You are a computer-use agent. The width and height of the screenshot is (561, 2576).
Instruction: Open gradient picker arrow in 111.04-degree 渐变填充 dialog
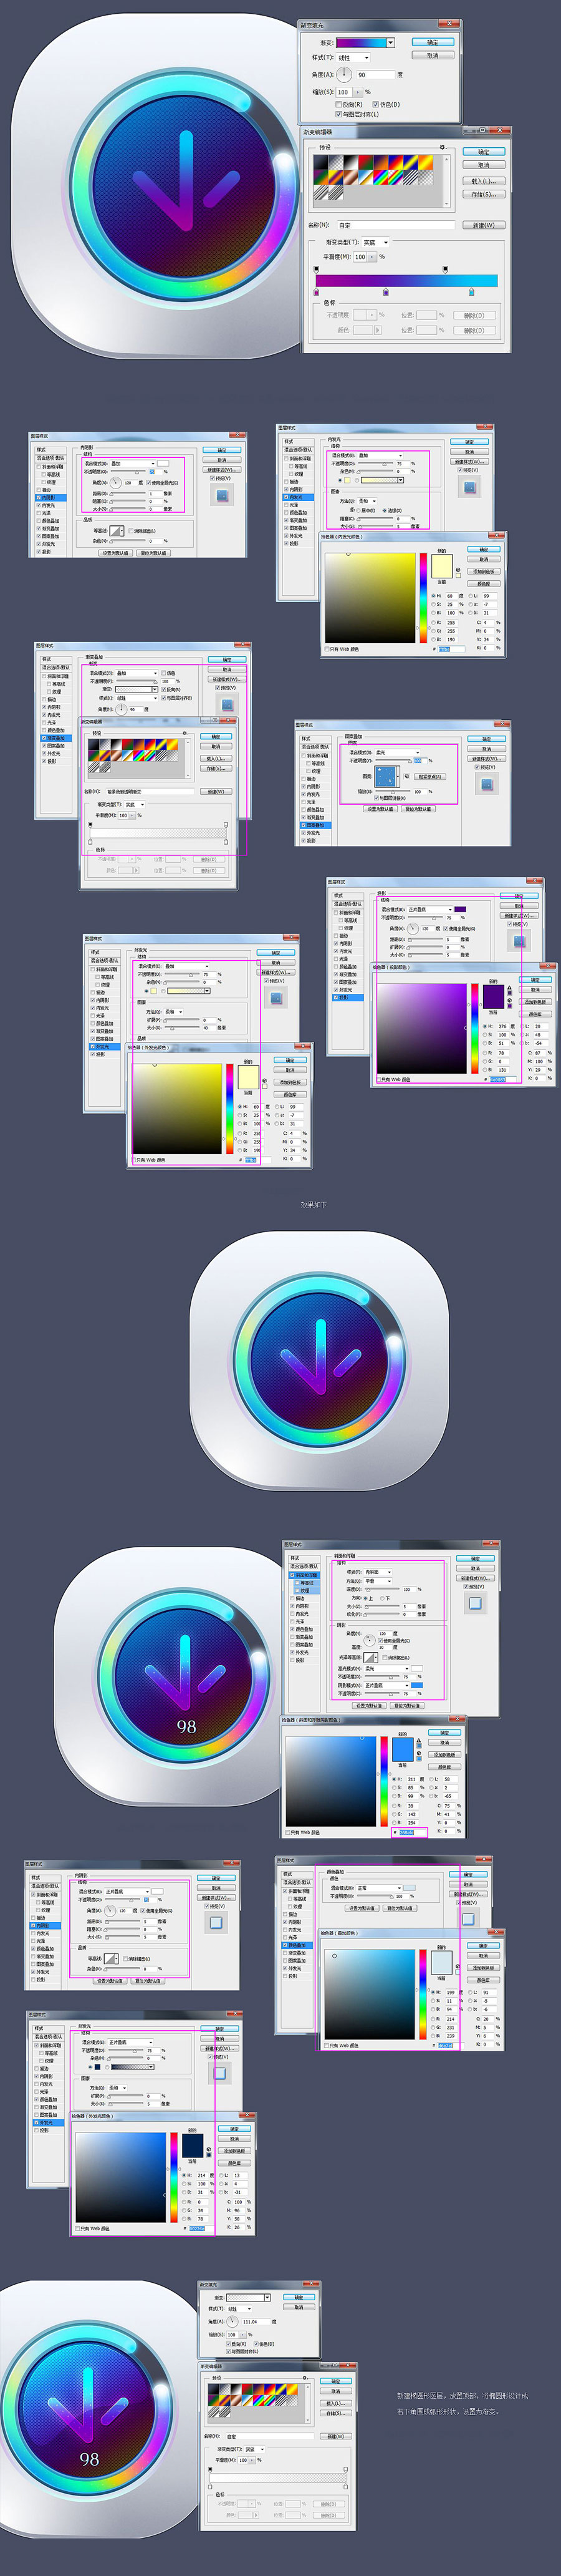click(268, 2298)
